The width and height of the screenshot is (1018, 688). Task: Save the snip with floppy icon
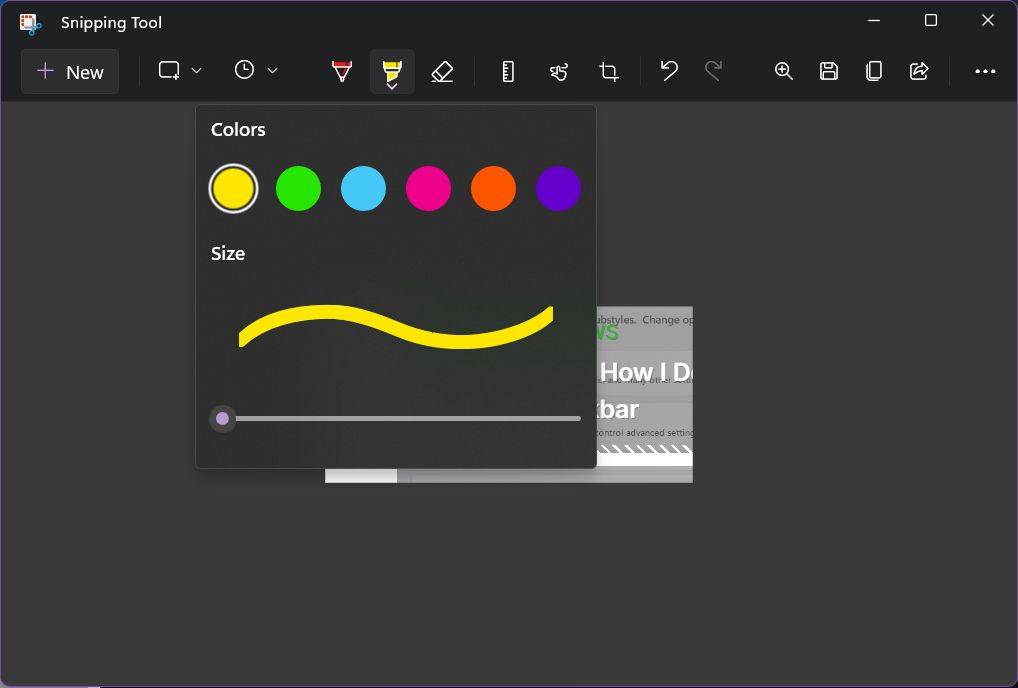point(828,71)
